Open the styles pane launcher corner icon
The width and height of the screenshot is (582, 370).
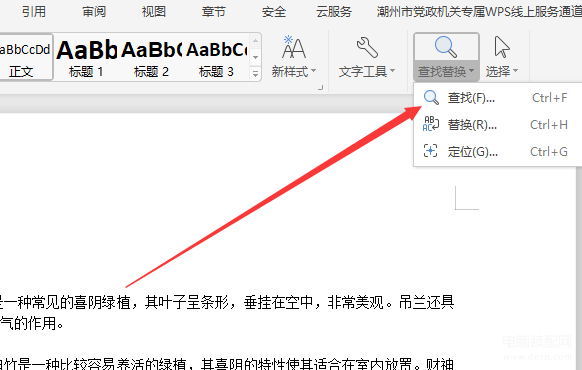point(320,88)
